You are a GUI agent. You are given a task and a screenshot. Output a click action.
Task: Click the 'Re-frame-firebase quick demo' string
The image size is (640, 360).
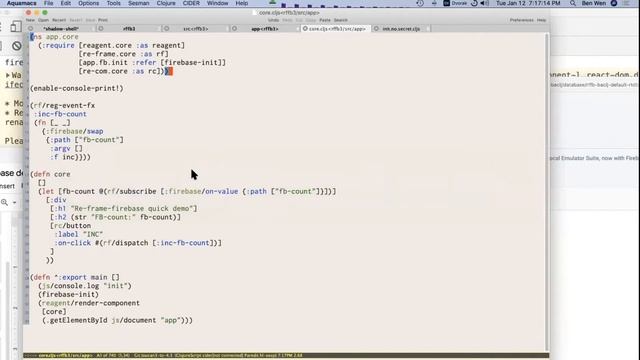133,209
